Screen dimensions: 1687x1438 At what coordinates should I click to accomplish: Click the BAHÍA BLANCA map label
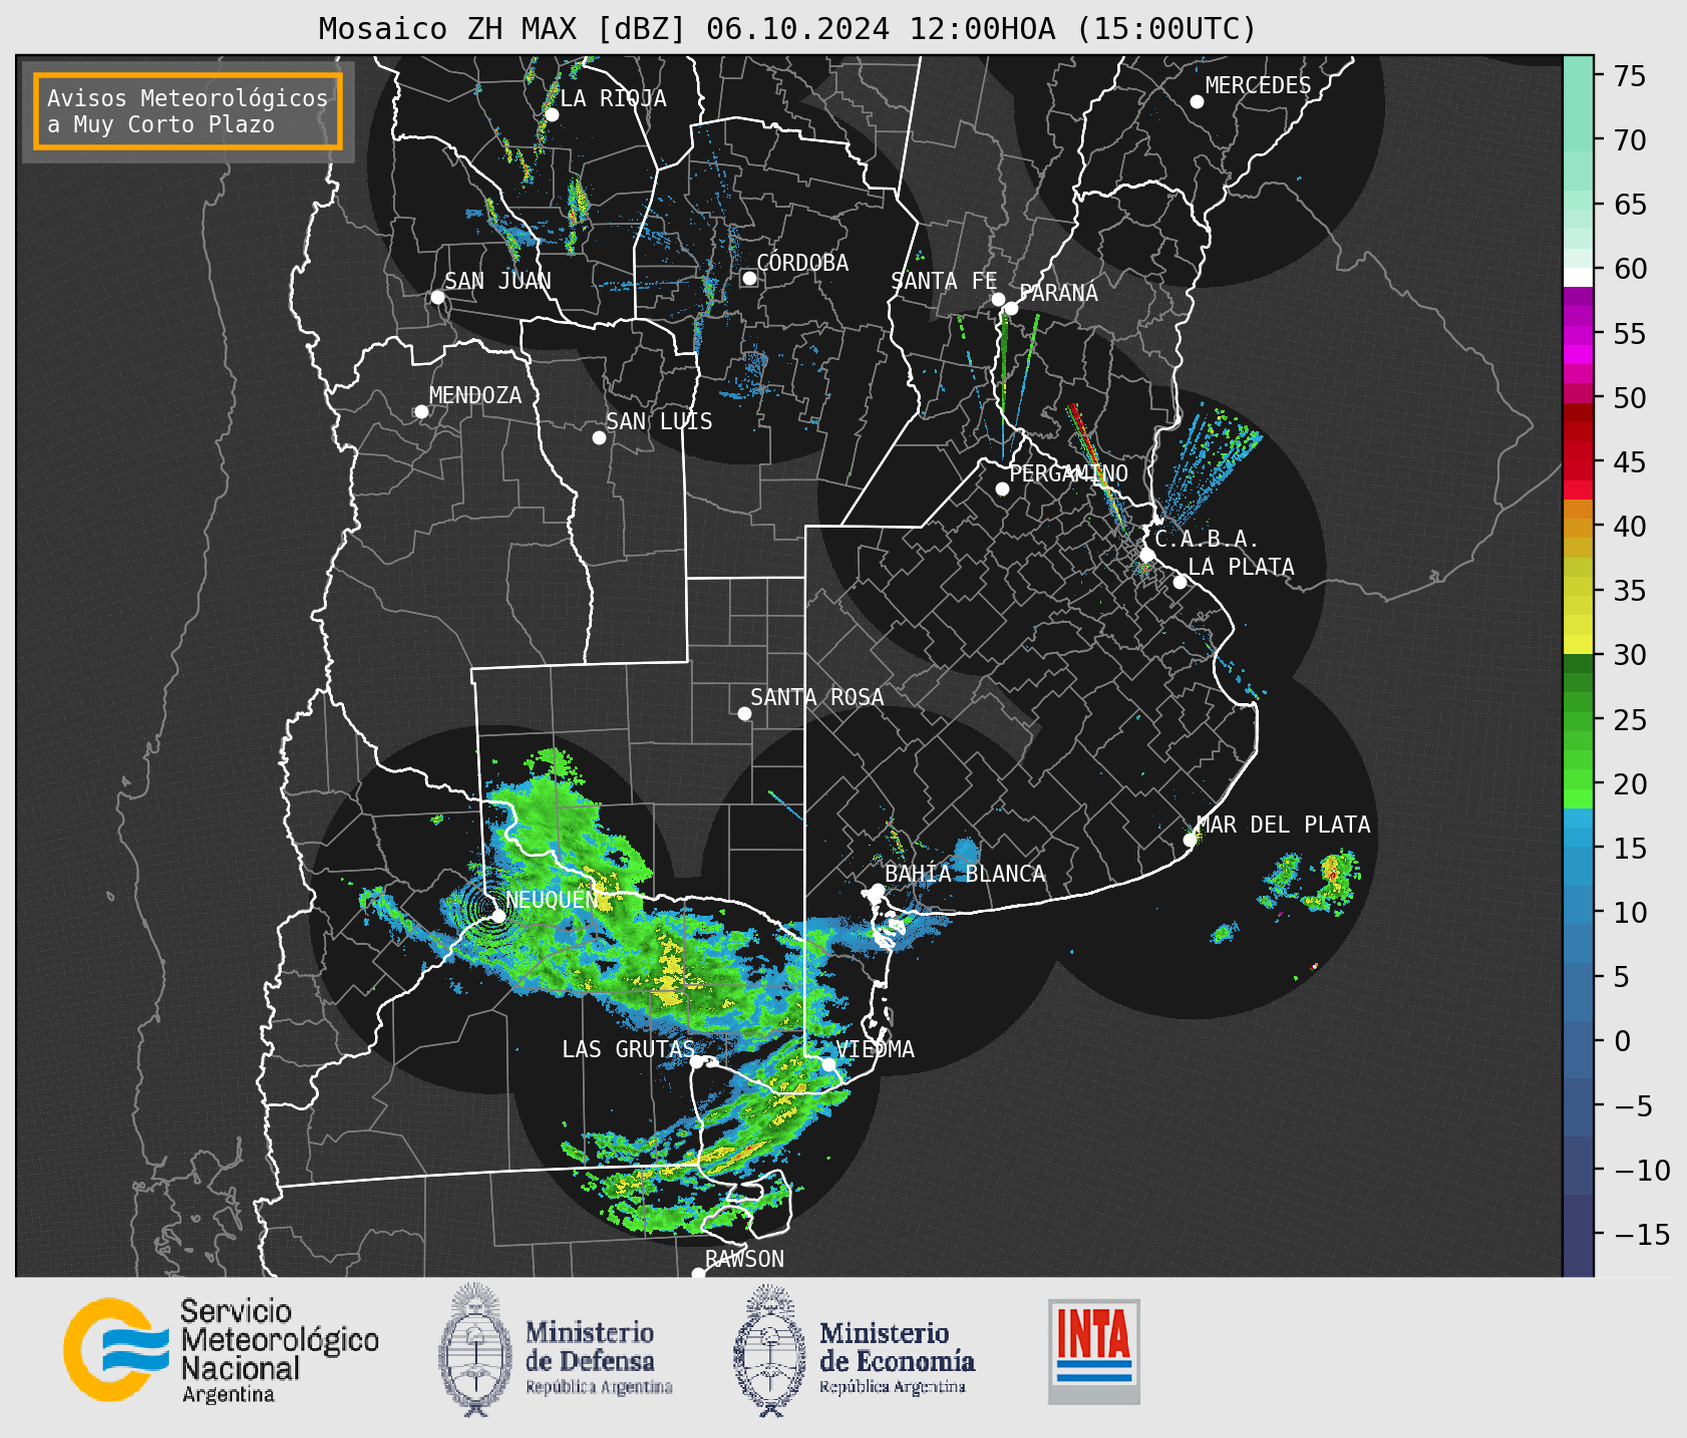(965, 874)
